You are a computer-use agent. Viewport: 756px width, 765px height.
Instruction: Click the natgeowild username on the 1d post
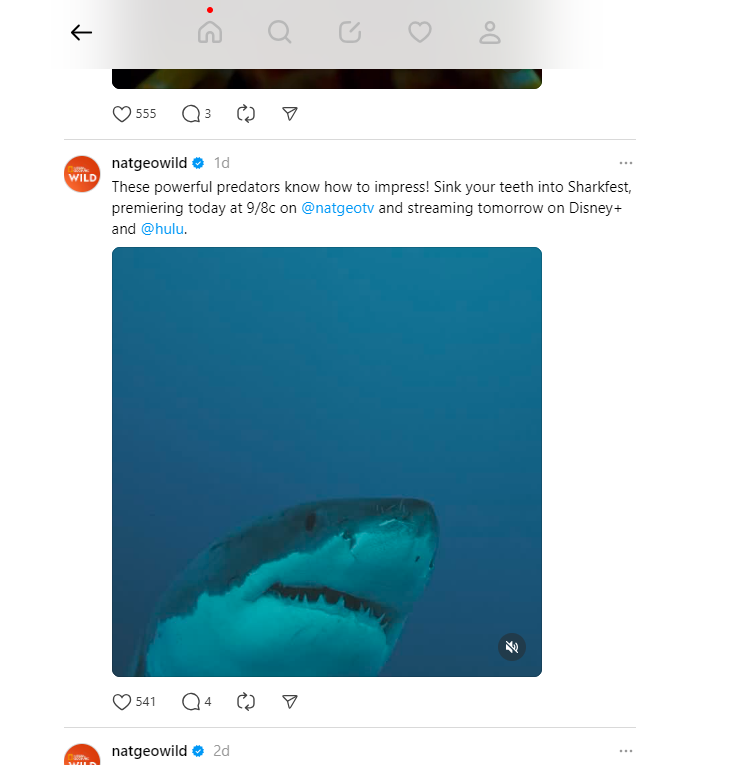[150, 163]
